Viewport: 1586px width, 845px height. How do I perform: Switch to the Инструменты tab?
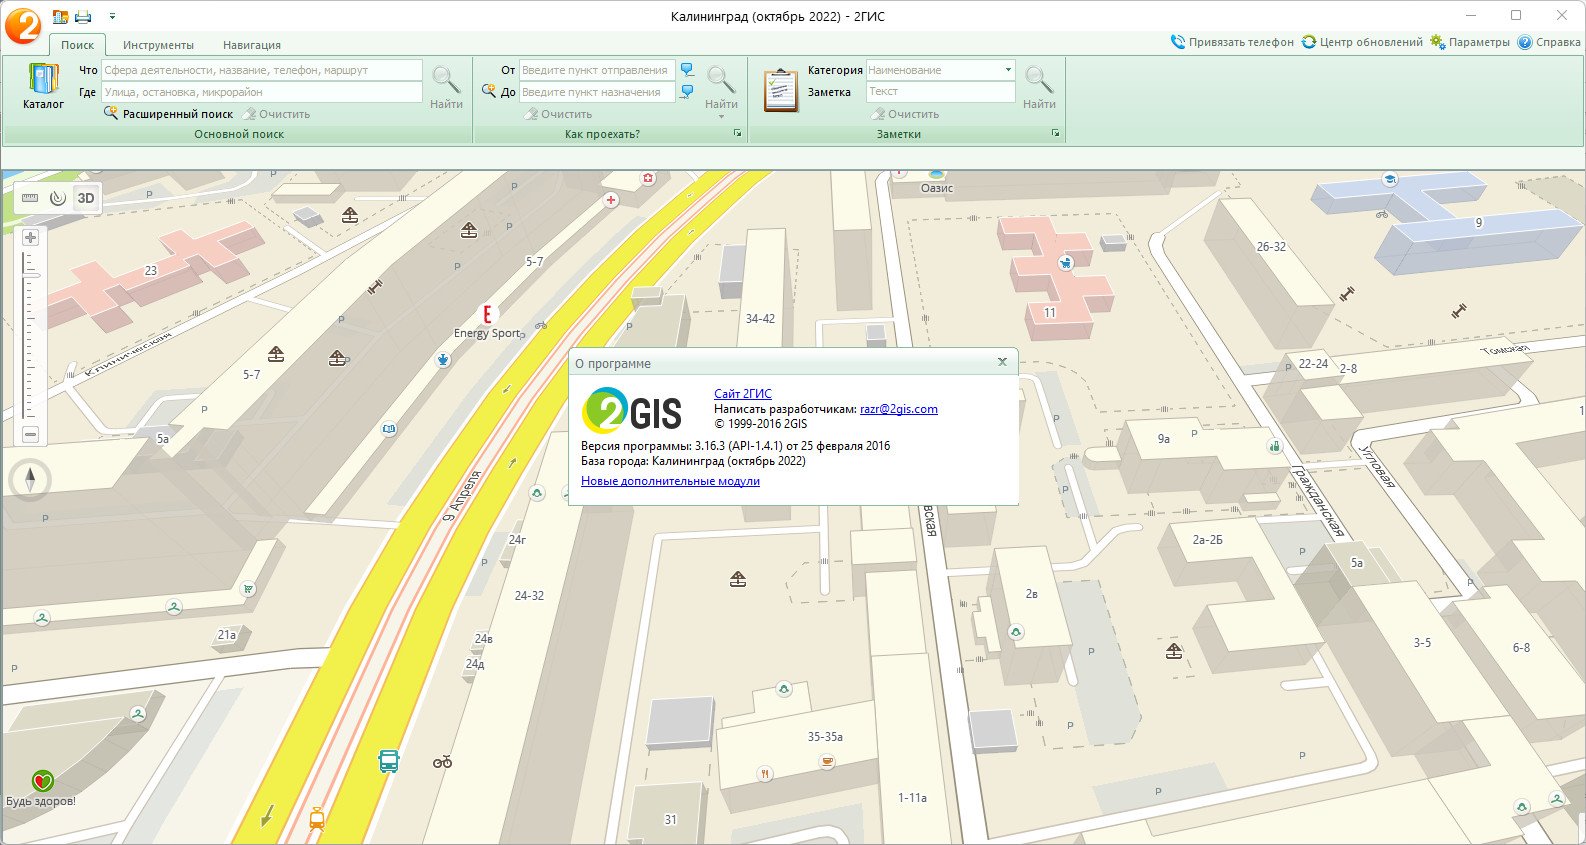pyautogui.click(x=158, y=45)
